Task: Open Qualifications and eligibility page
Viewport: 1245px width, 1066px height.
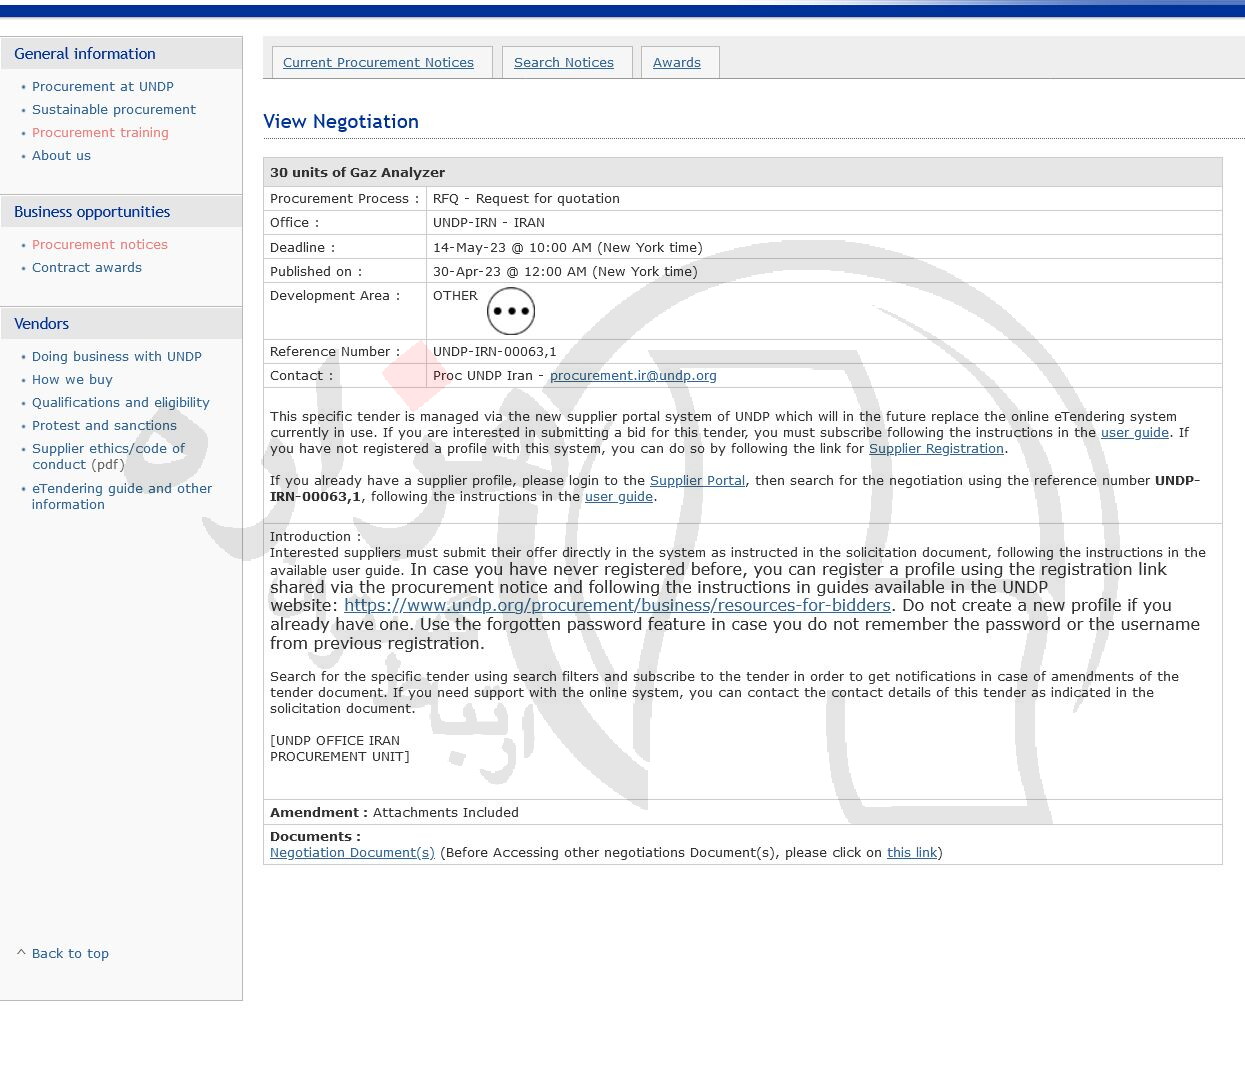Action: point(120,403)
